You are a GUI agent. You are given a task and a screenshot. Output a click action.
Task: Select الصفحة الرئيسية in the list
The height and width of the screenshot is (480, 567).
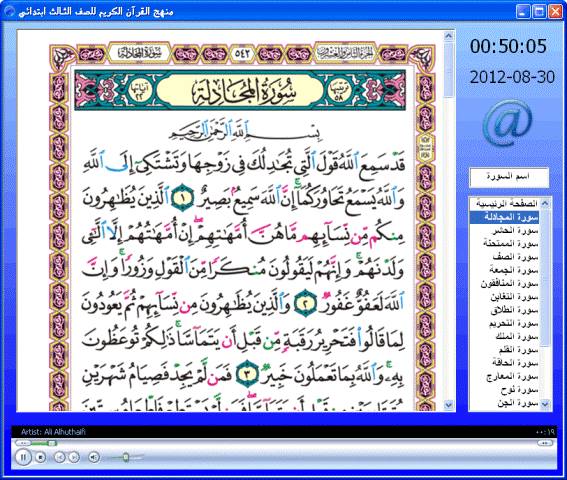504,203
